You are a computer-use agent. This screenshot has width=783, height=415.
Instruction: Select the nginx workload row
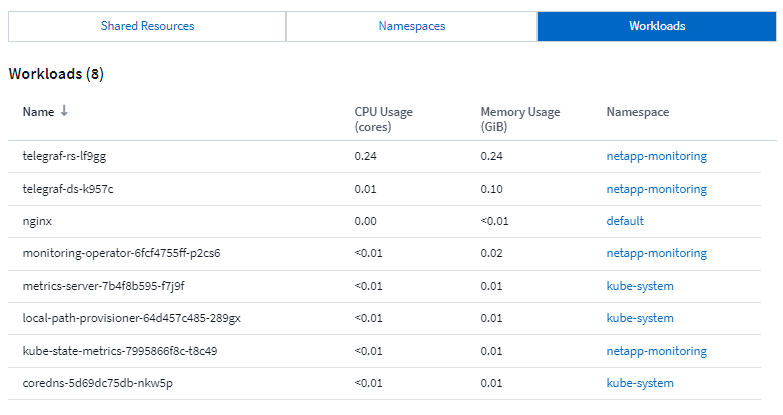[x=38, y=221]
